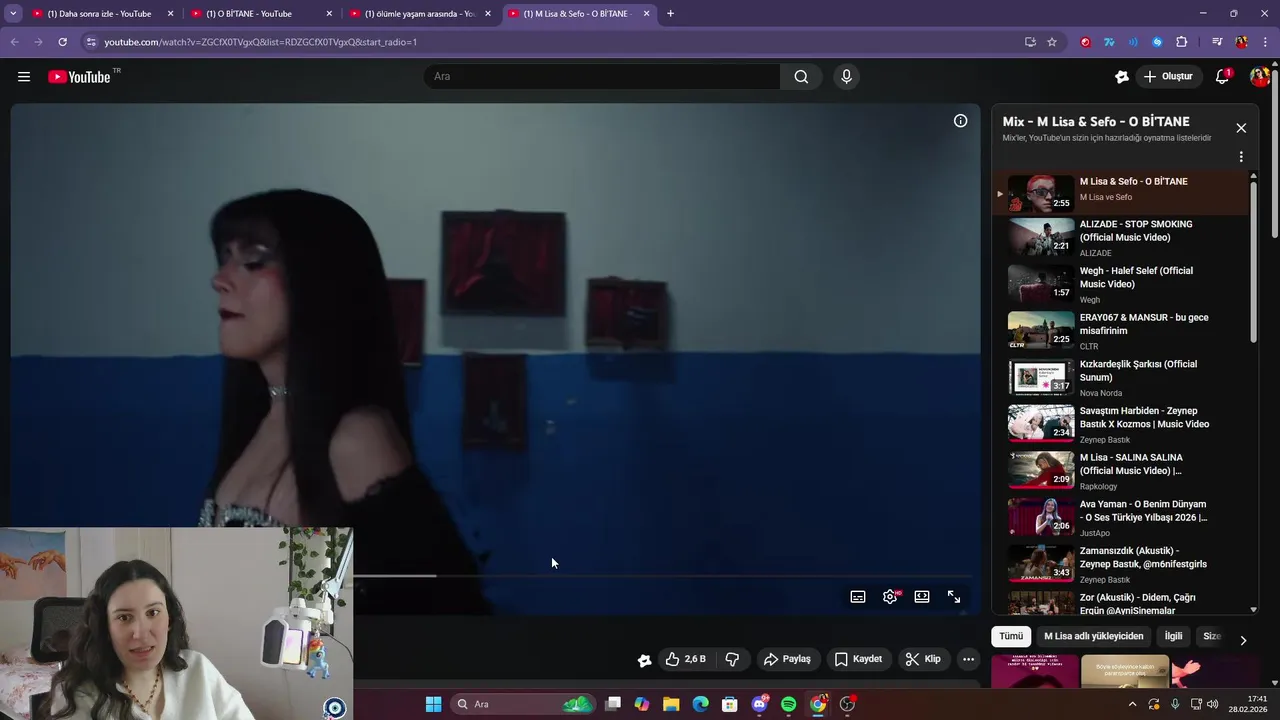1280x720 pixels.
Task: Reload the page
Action: 62,42
